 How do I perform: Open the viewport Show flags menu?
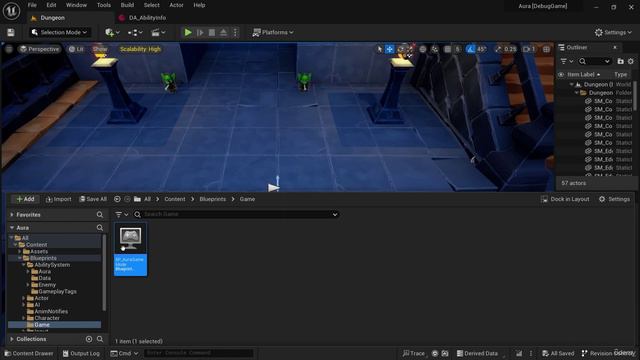point(100,49)
